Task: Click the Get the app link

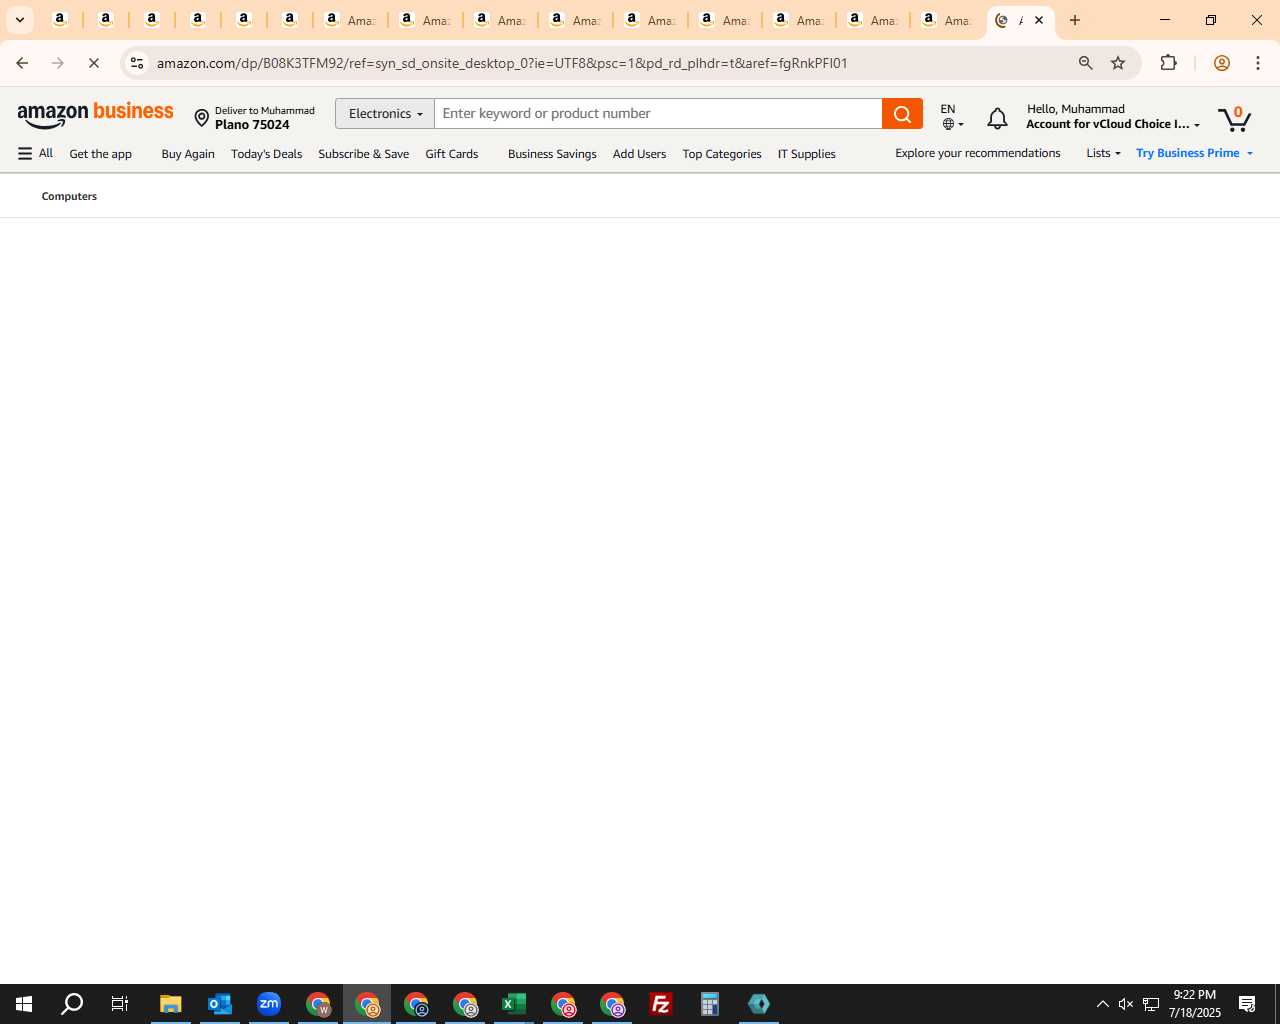Action: [x=101, y=154]
